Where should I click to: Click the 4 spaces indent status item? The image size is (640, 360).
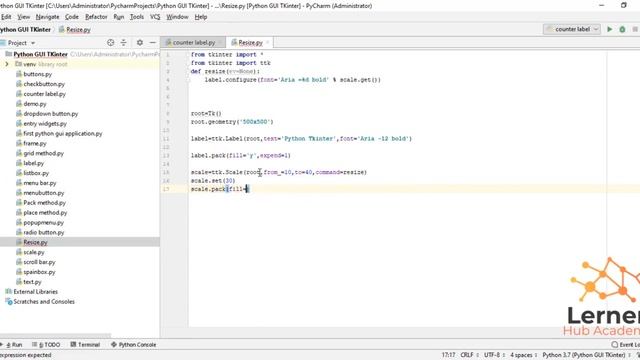pyautogui.click(x=523, y=355)
